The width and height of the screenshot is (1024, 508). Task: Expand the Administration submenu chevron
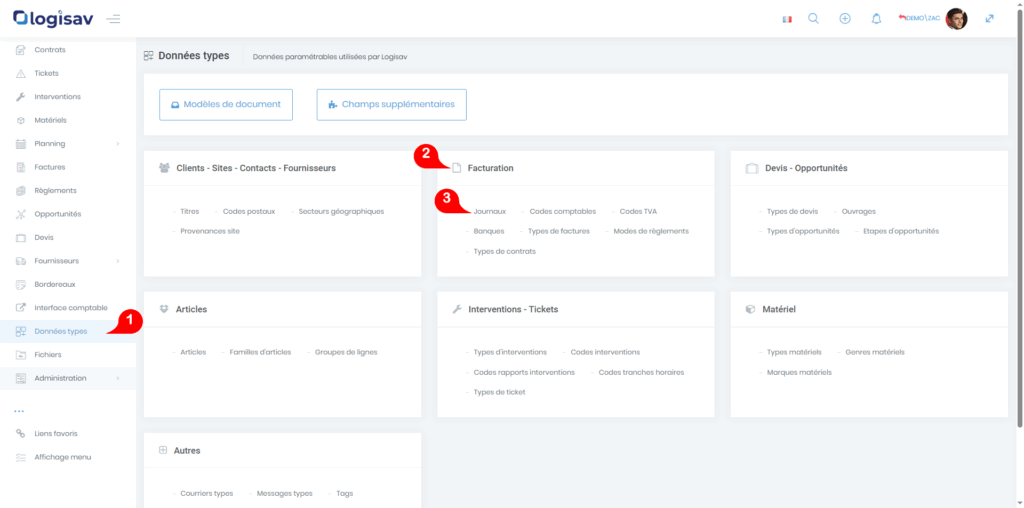(x=118, y=378)
